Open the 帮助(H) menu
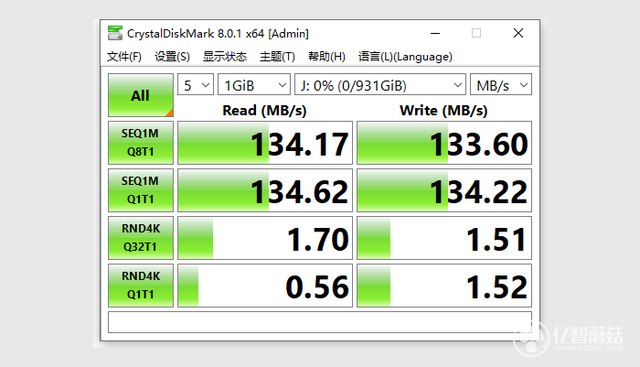The height and width of the screenshot is (367, 640). coord(327,56)
